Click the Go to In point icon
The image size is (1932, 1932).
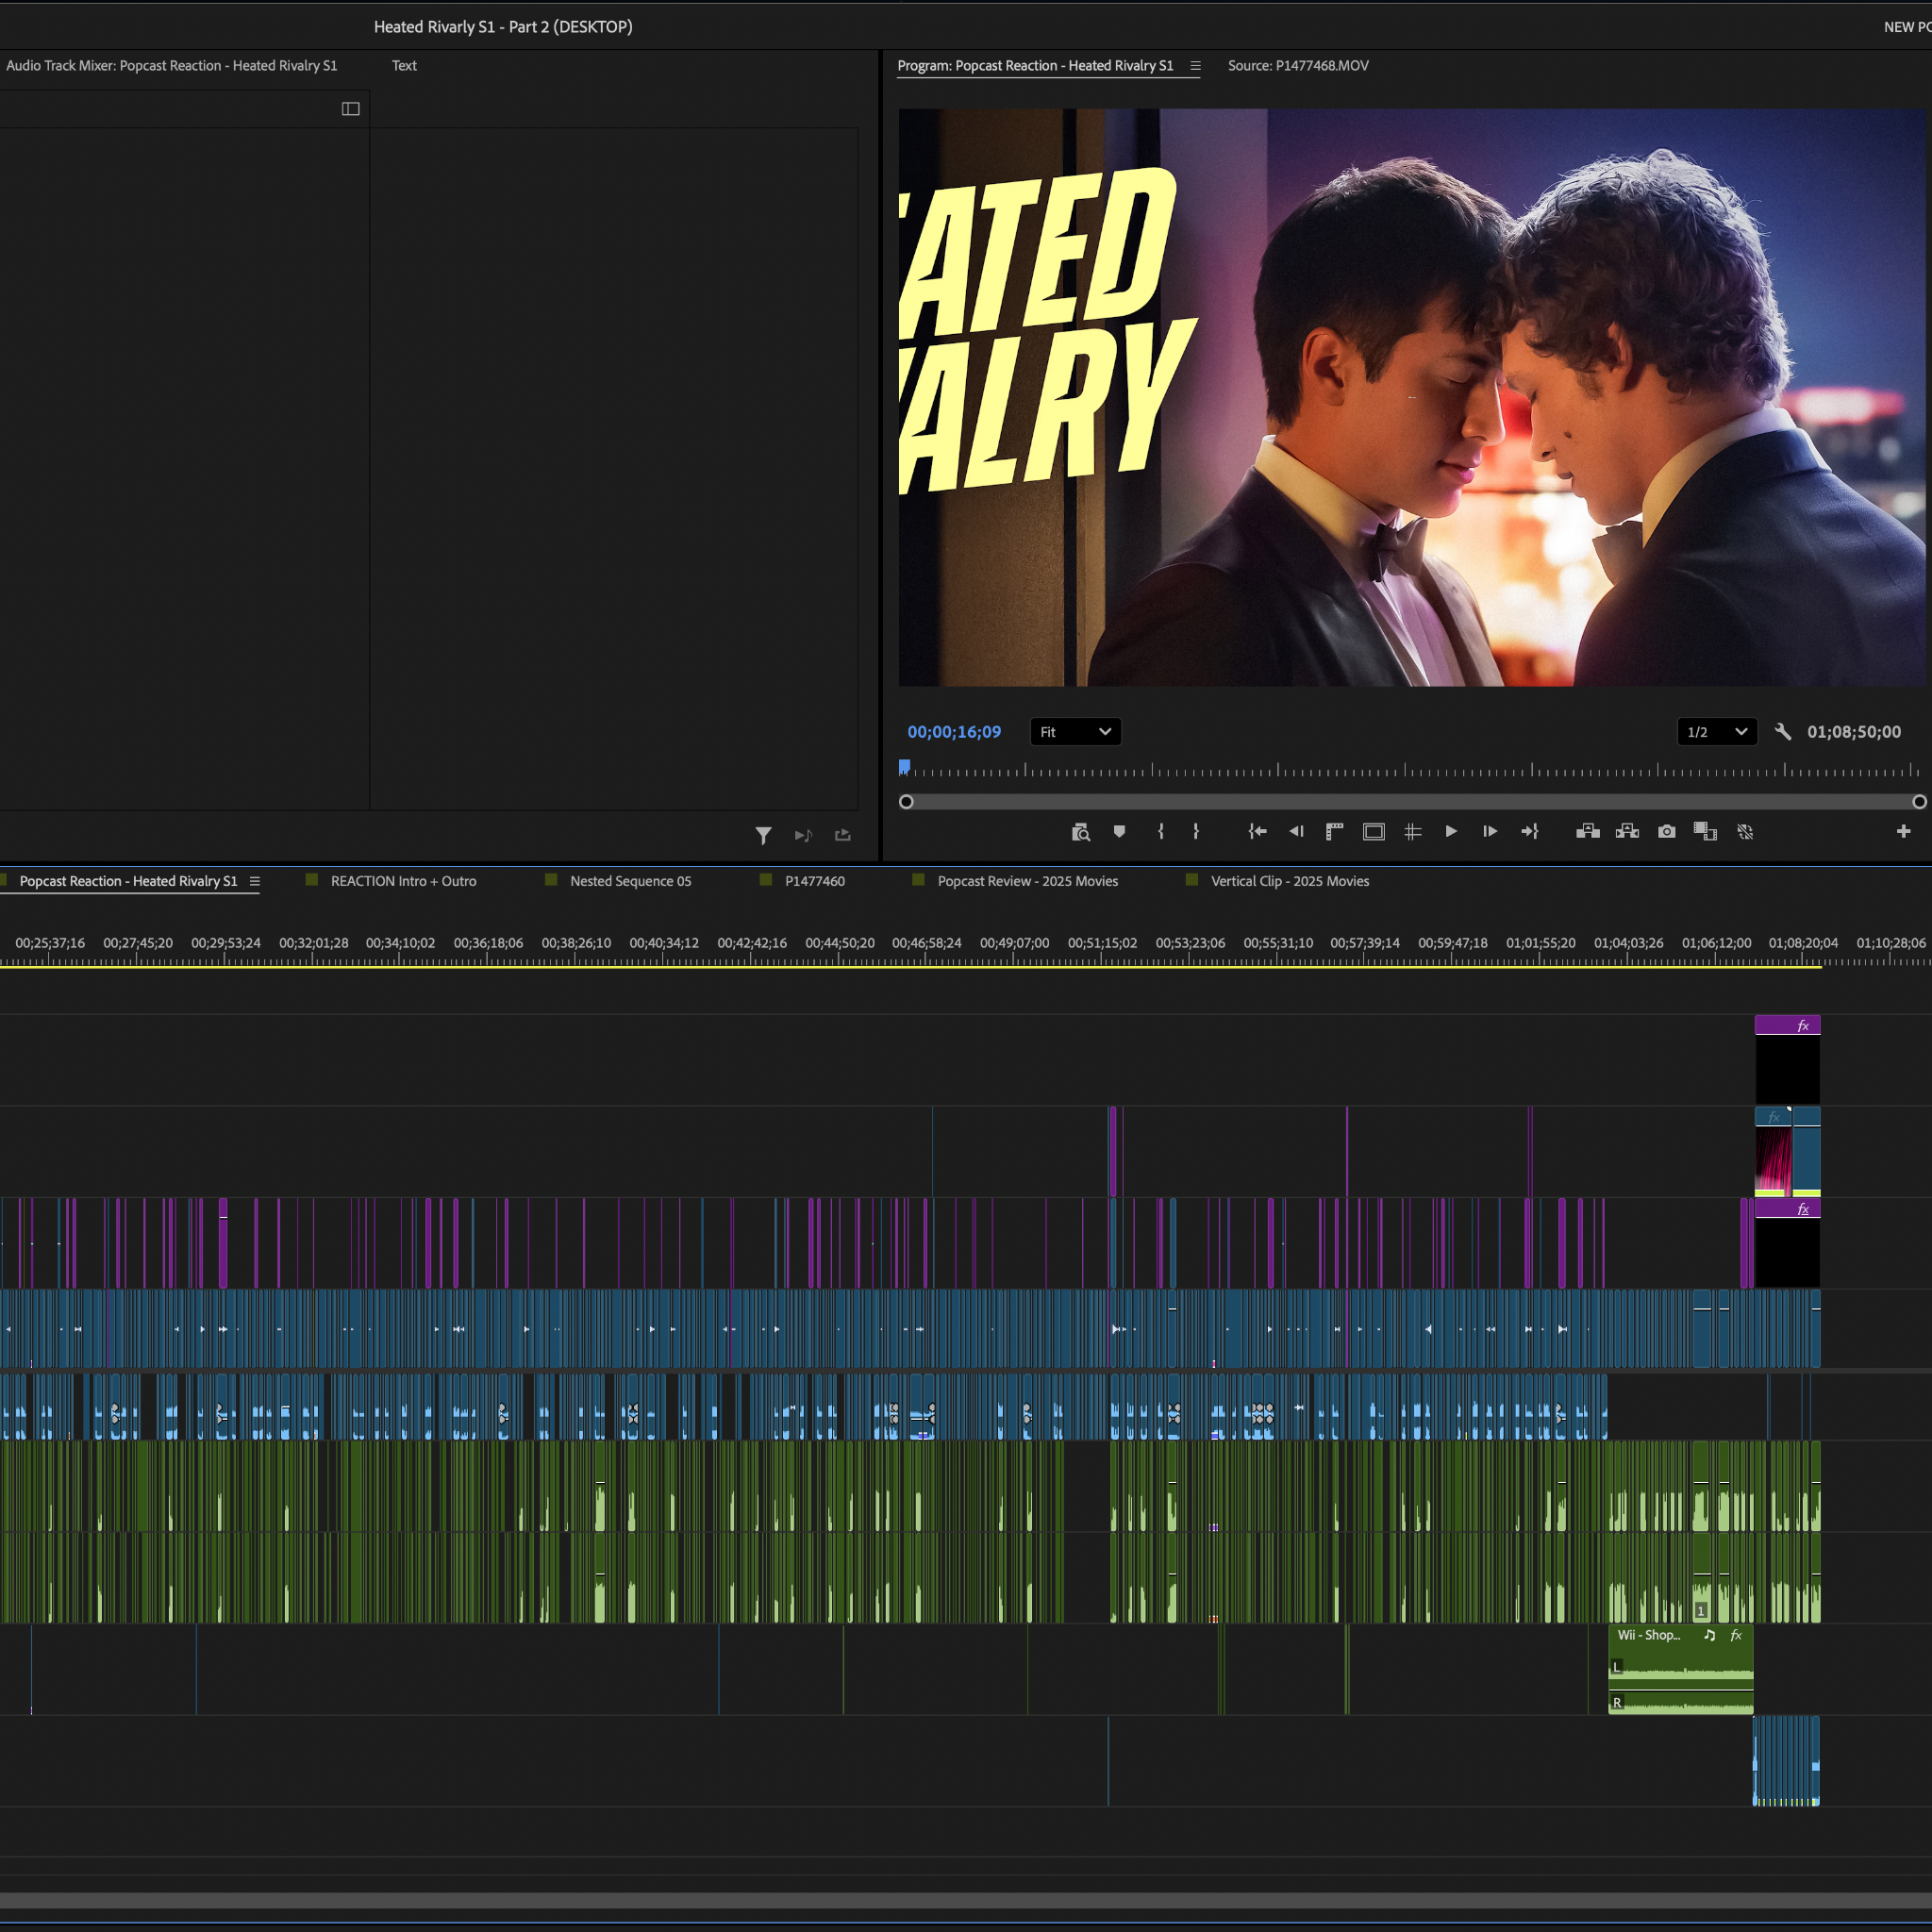(1257, 832)
